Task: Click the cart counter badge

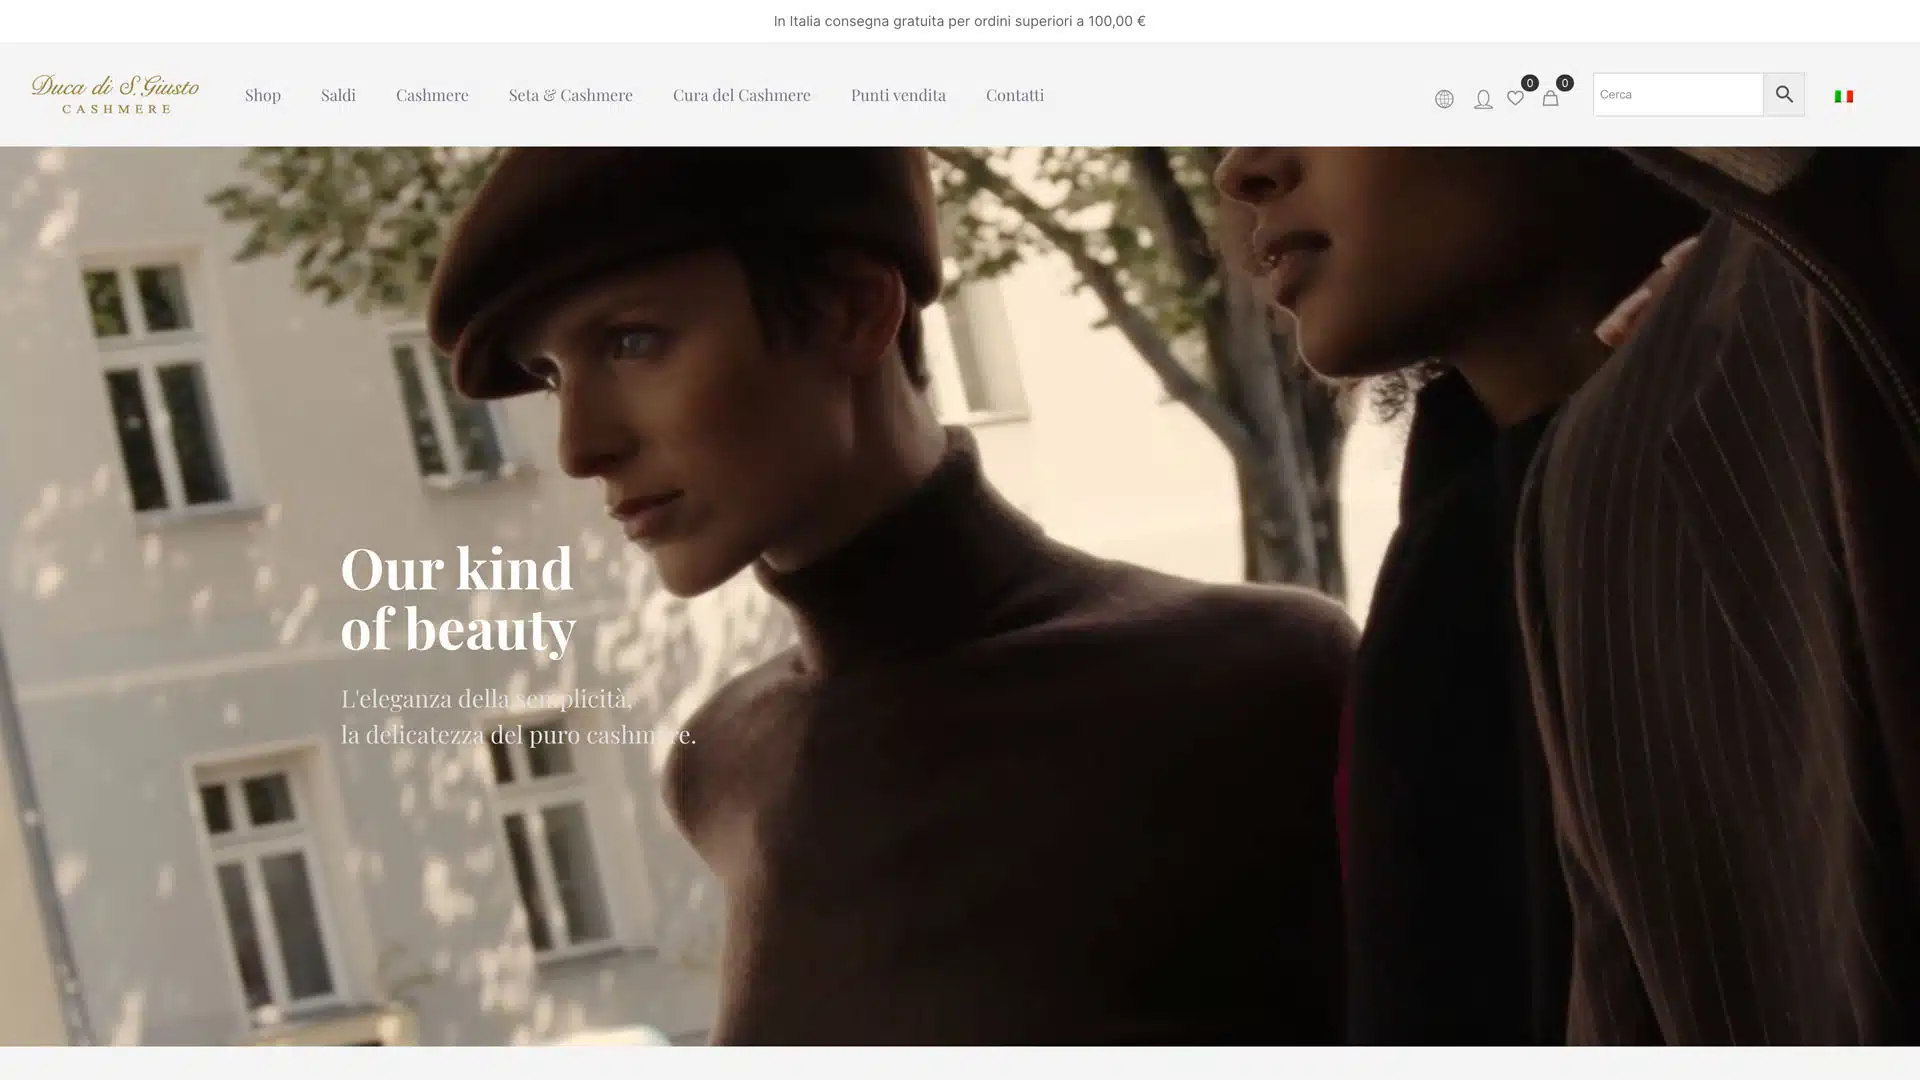Action: (1564, 83)
